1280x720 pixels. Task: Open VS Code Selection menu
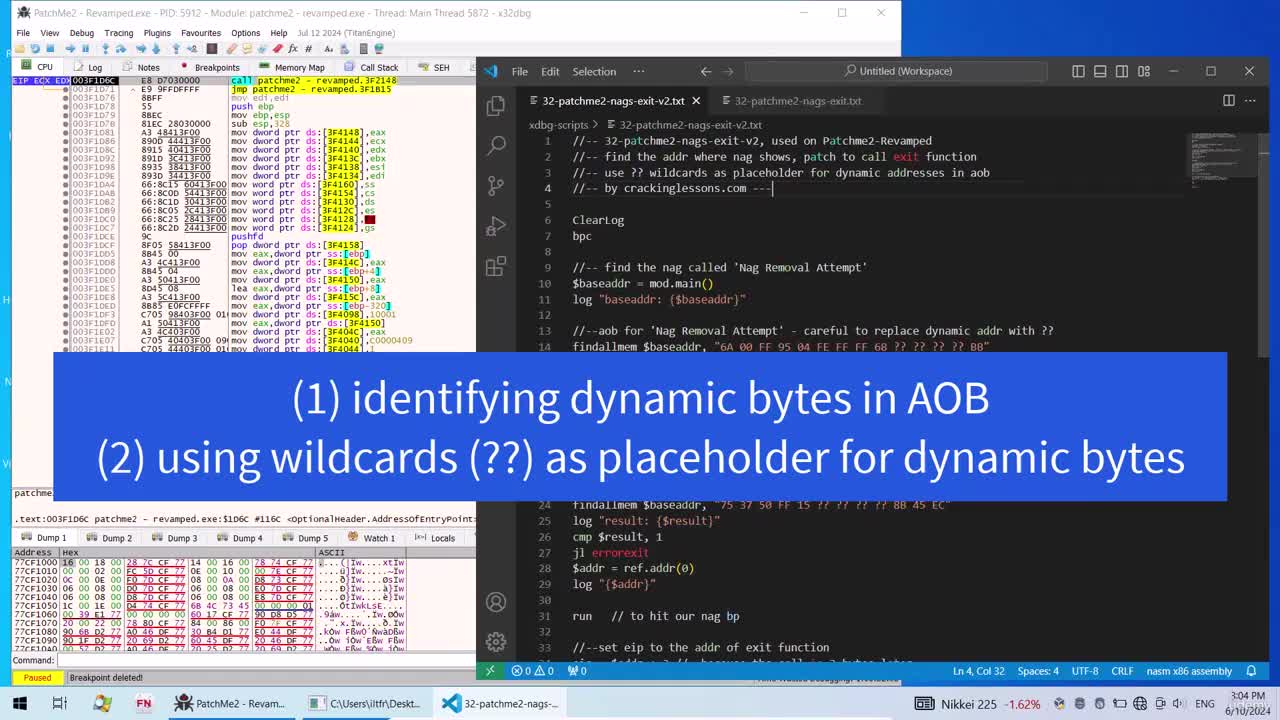pyautogui.click(x=594, y=71)
